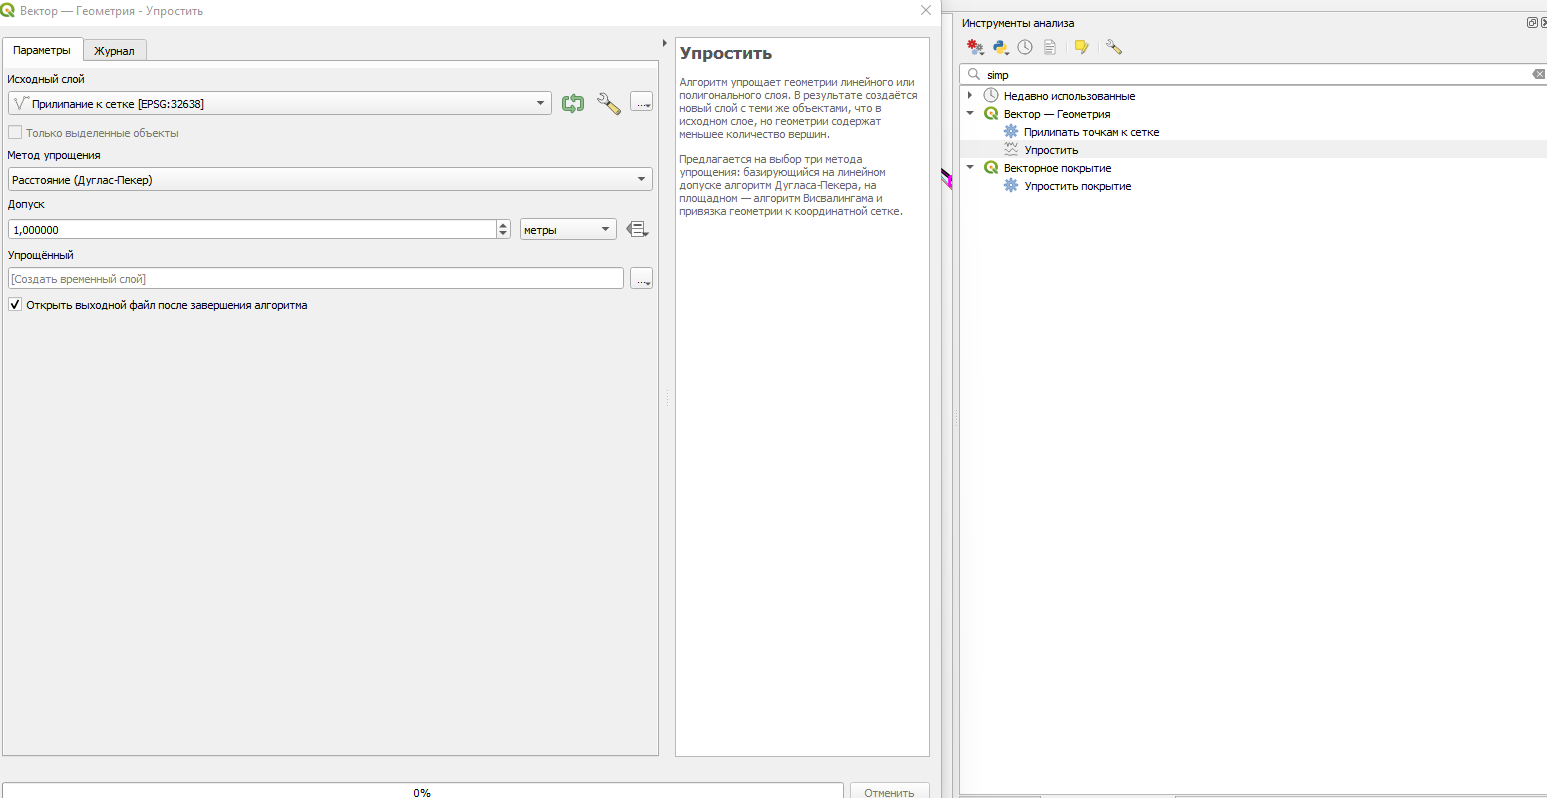The width and height of the screenshot is (1547, 798).
Task: Click the "Отменить" button
Action: (x=889, y=792)
